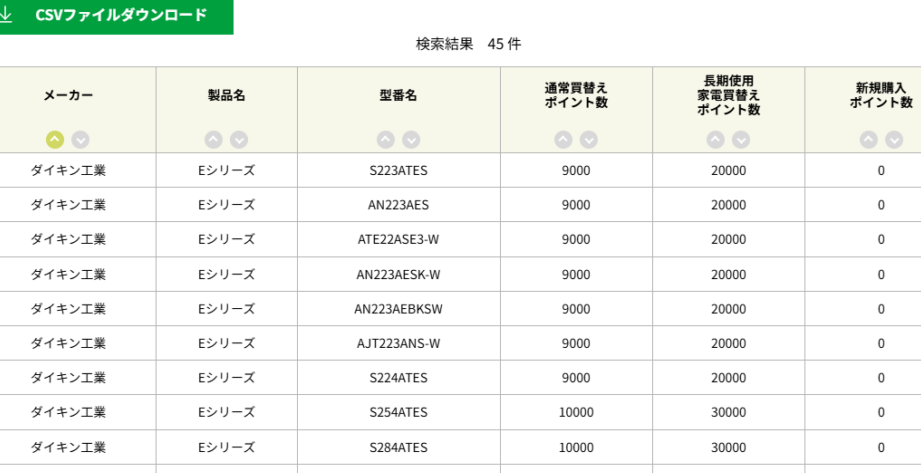Click the CSVファイルダウンロード button

coord(121,15)
